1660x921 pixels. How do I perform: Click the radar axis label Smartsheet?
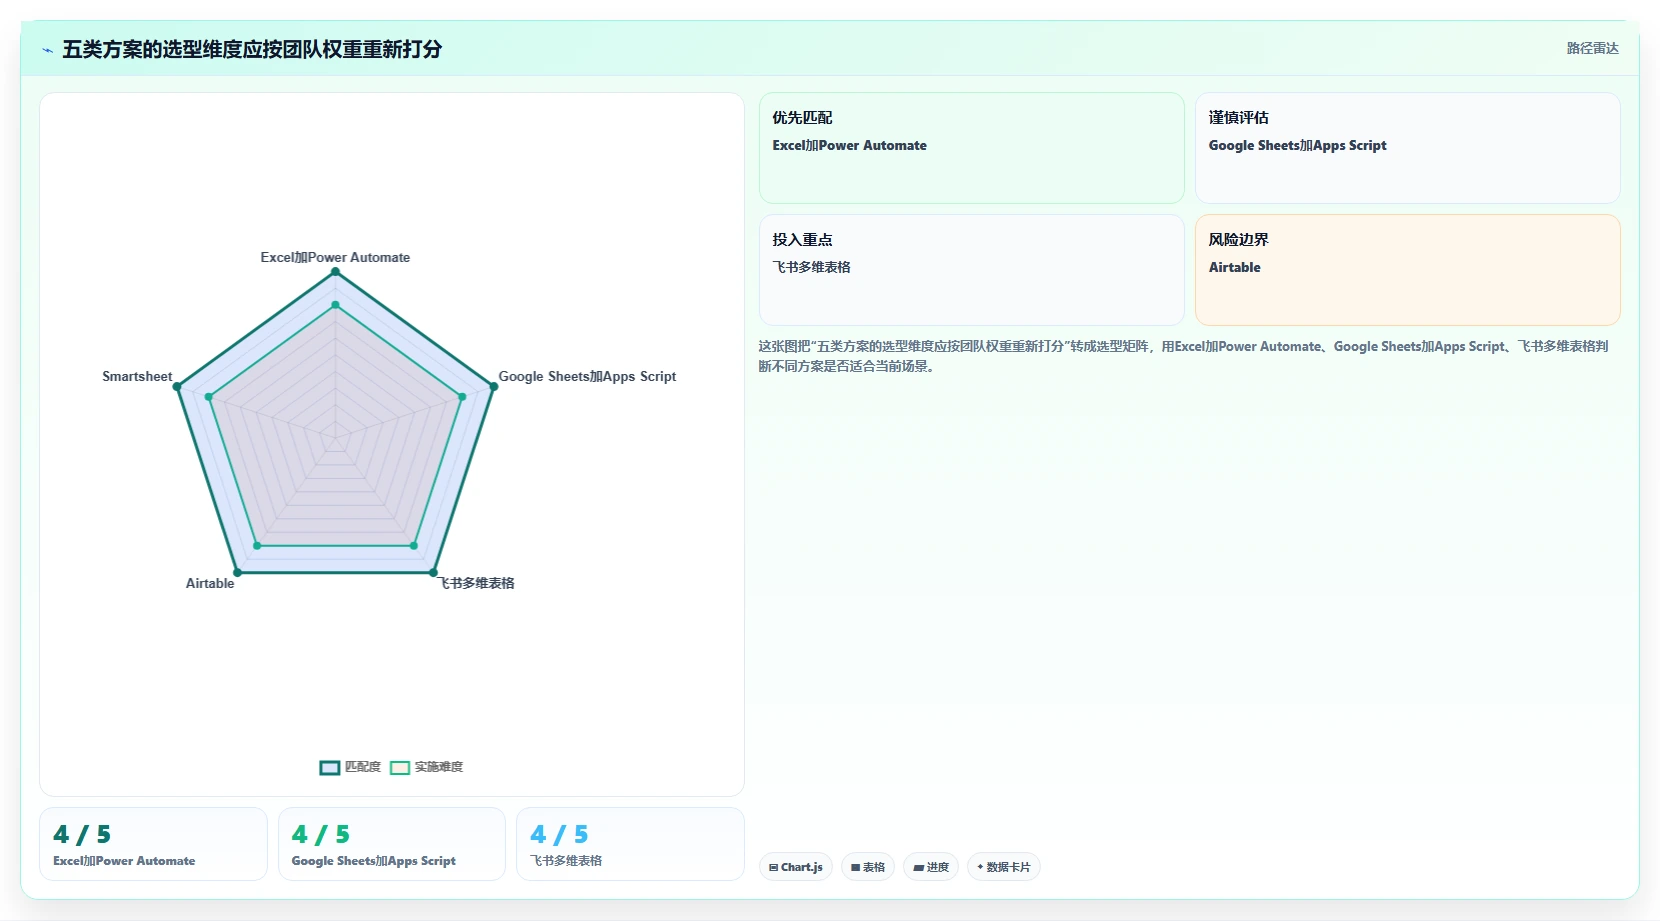pos(137,376)
